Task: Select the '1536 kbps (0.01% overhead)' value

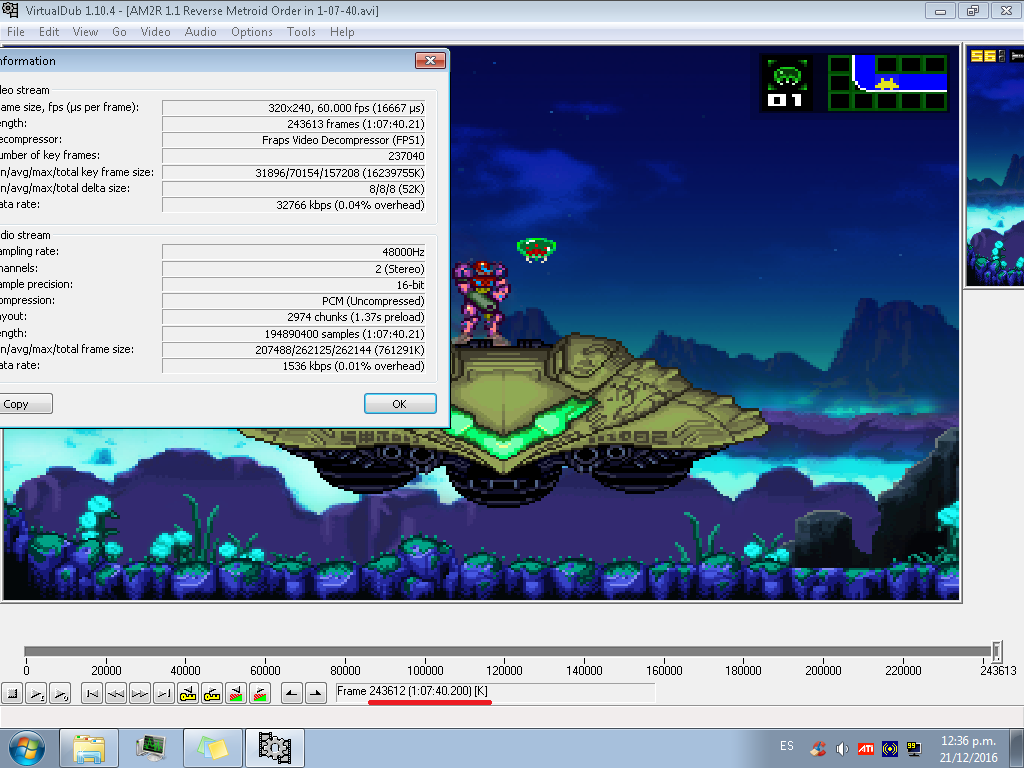Action: point(294,366)
